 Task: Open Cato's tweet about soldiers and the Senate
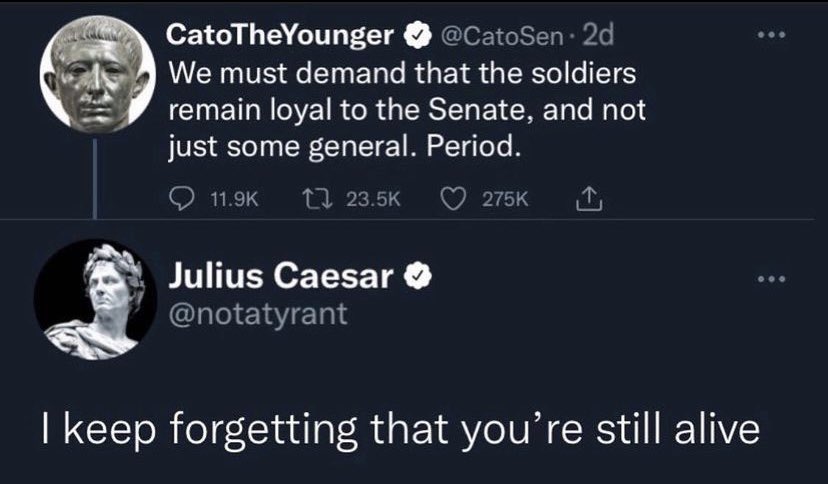(x=407, y=109)
